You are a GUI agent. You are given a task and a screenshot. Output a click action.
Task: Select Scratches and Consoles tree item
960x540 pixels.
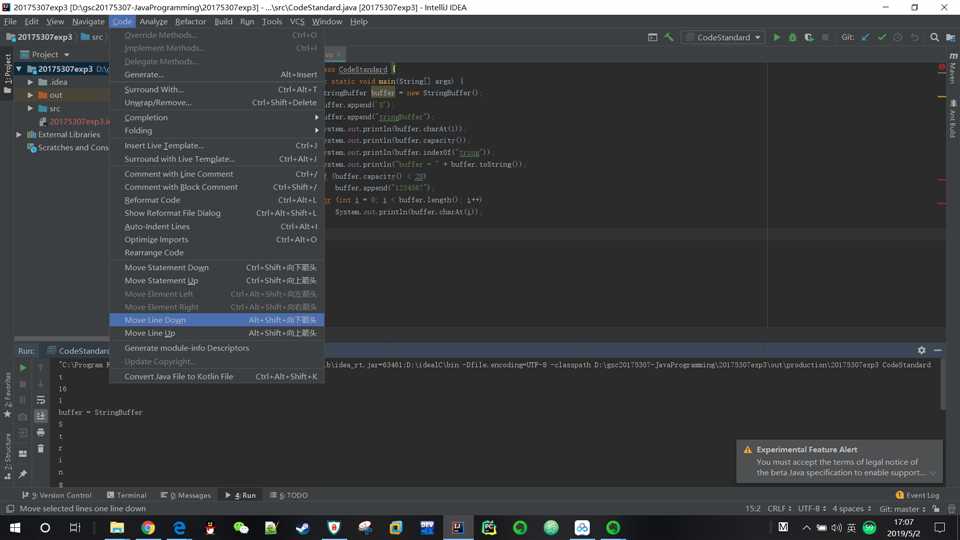point(68,148)
